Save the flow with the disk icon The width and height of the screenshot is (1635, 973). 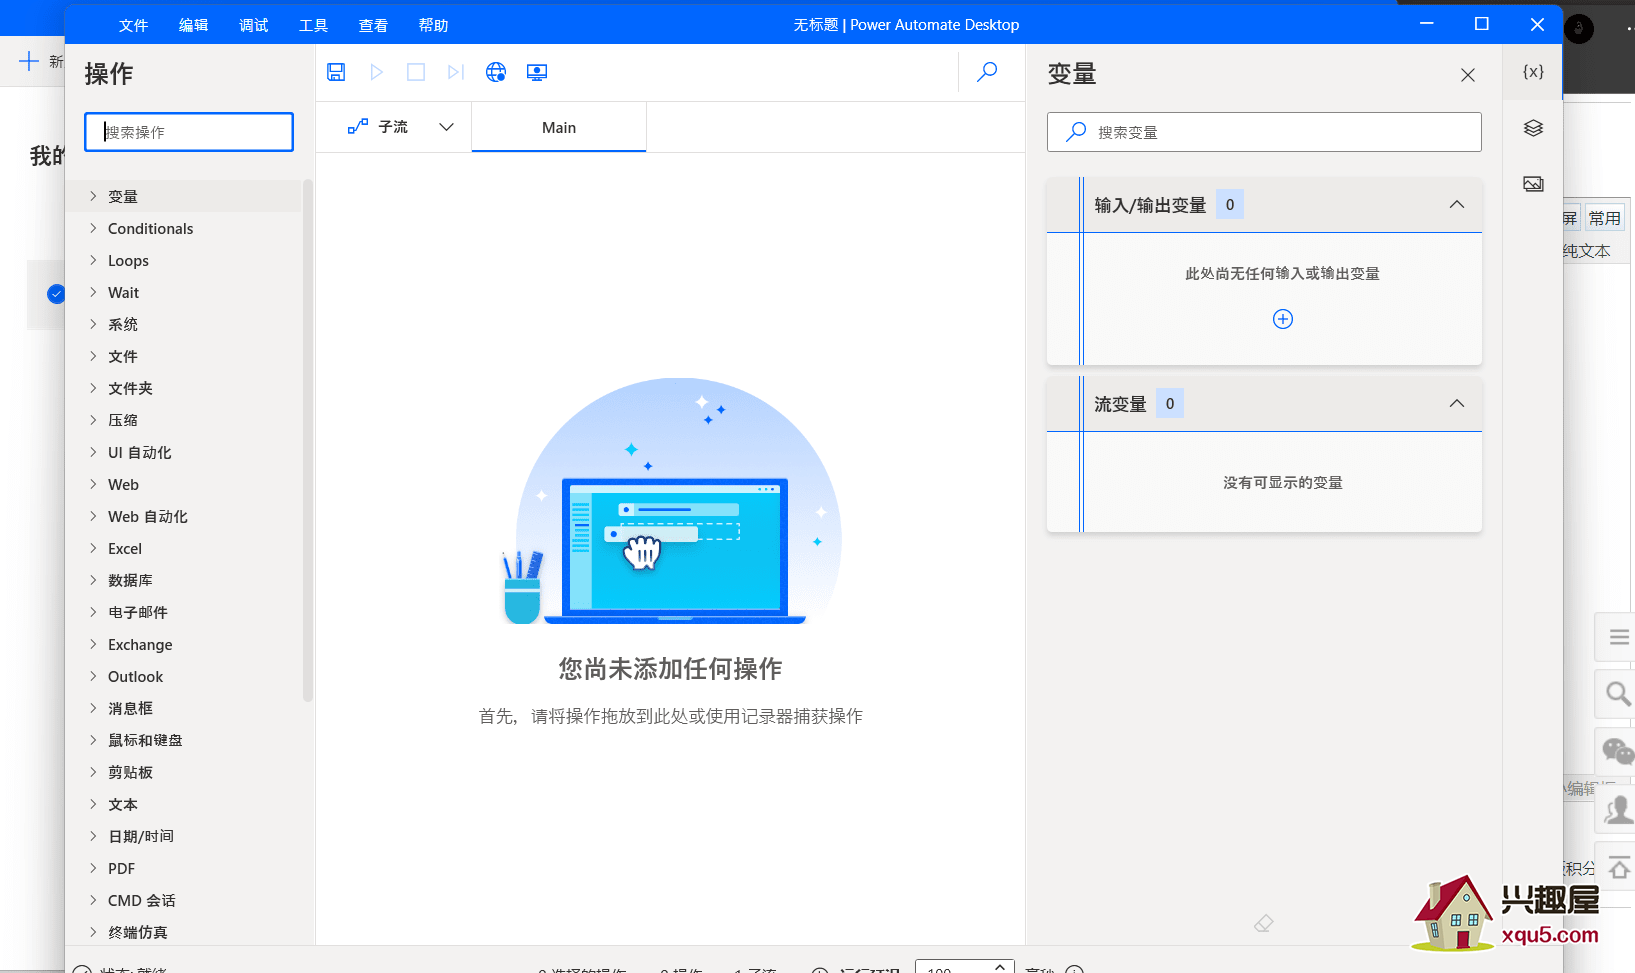pos(336,72)
